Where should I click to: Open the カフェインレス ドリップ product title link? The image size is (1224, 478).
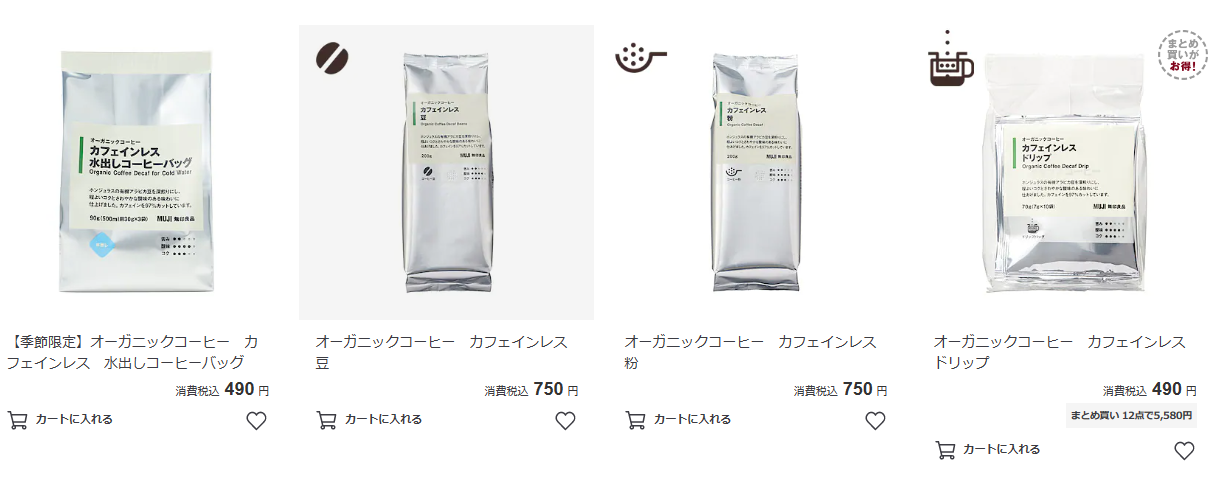pyautogui.click(x=1060, y=352)
